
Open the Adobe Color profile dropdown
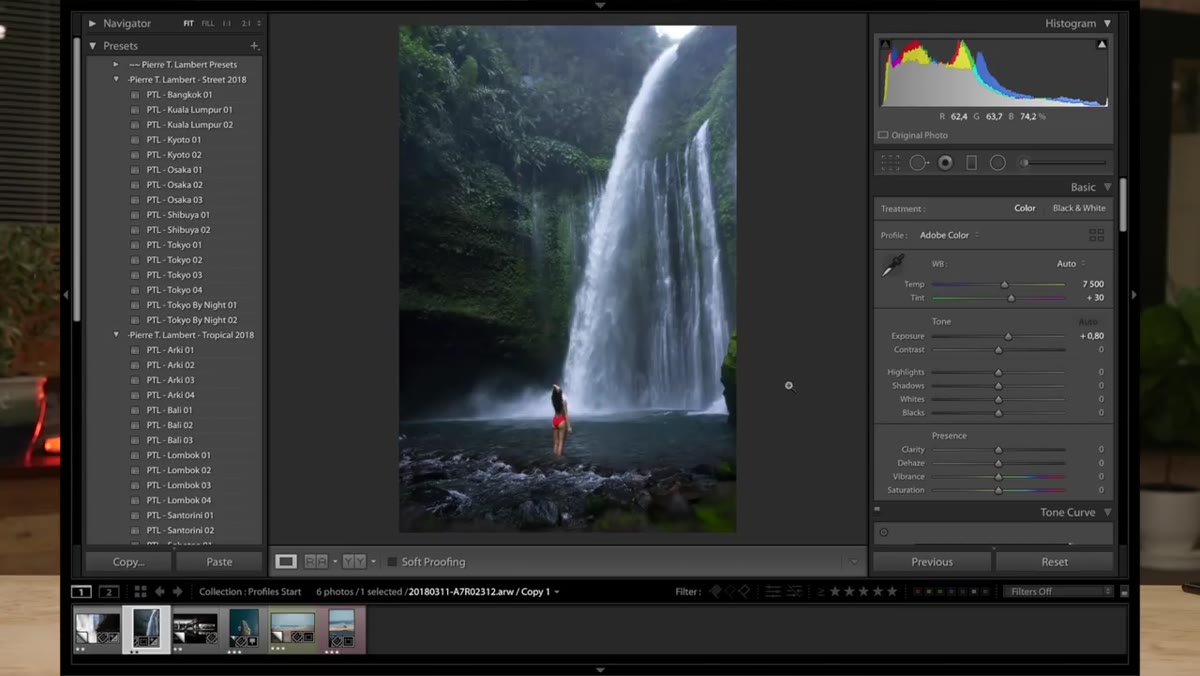tap(949, 235)
